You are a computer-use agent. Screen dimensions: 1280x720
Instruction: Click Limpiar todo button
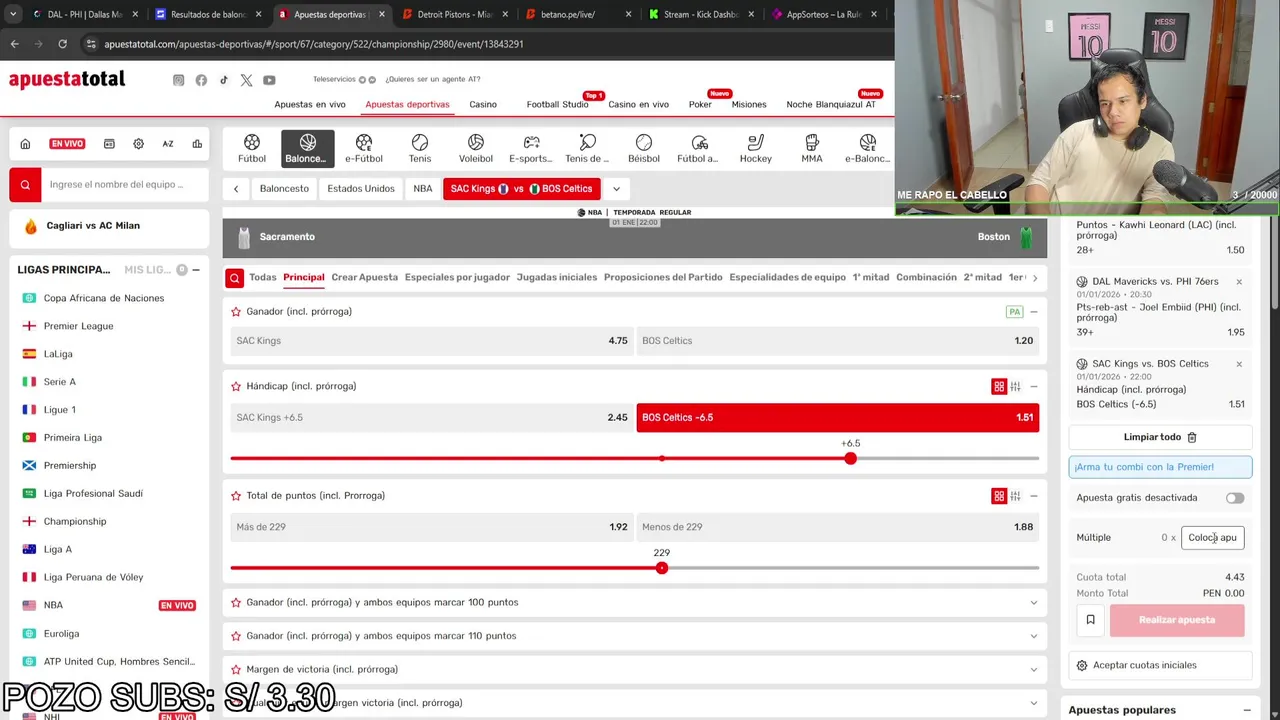coord(1160,437)
